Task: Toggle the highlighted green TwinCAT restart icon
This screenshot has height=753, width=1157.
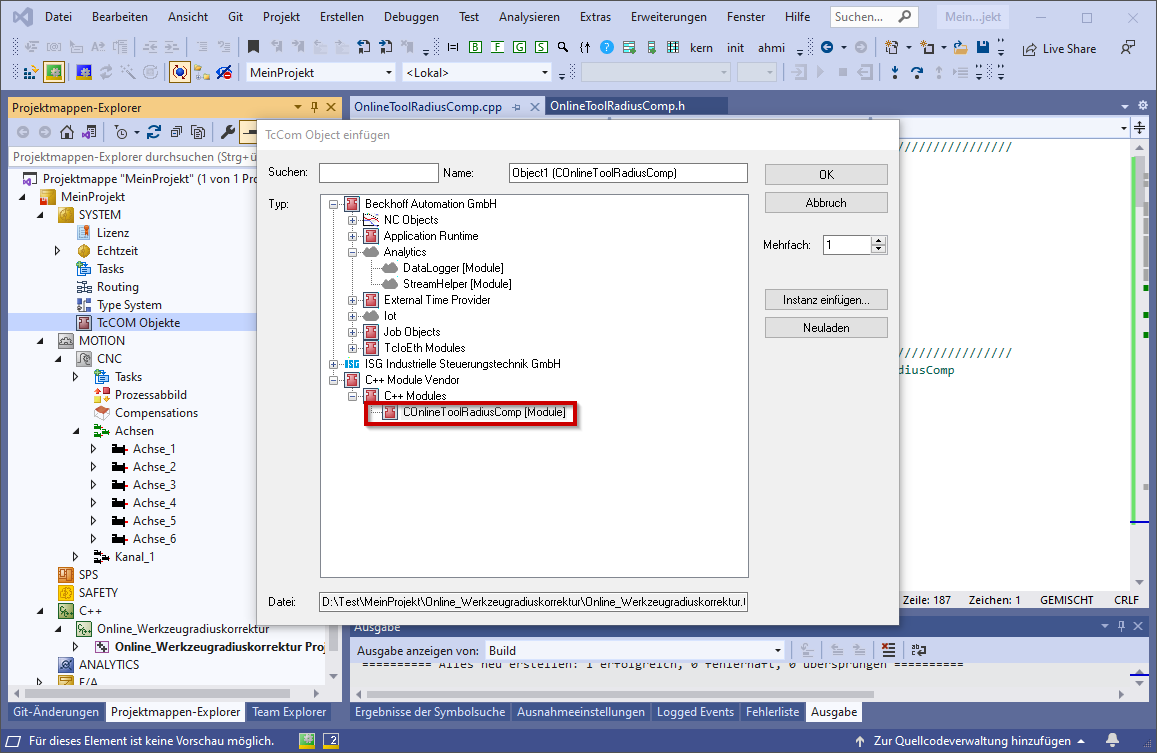Action: click(x=54, y=72)
